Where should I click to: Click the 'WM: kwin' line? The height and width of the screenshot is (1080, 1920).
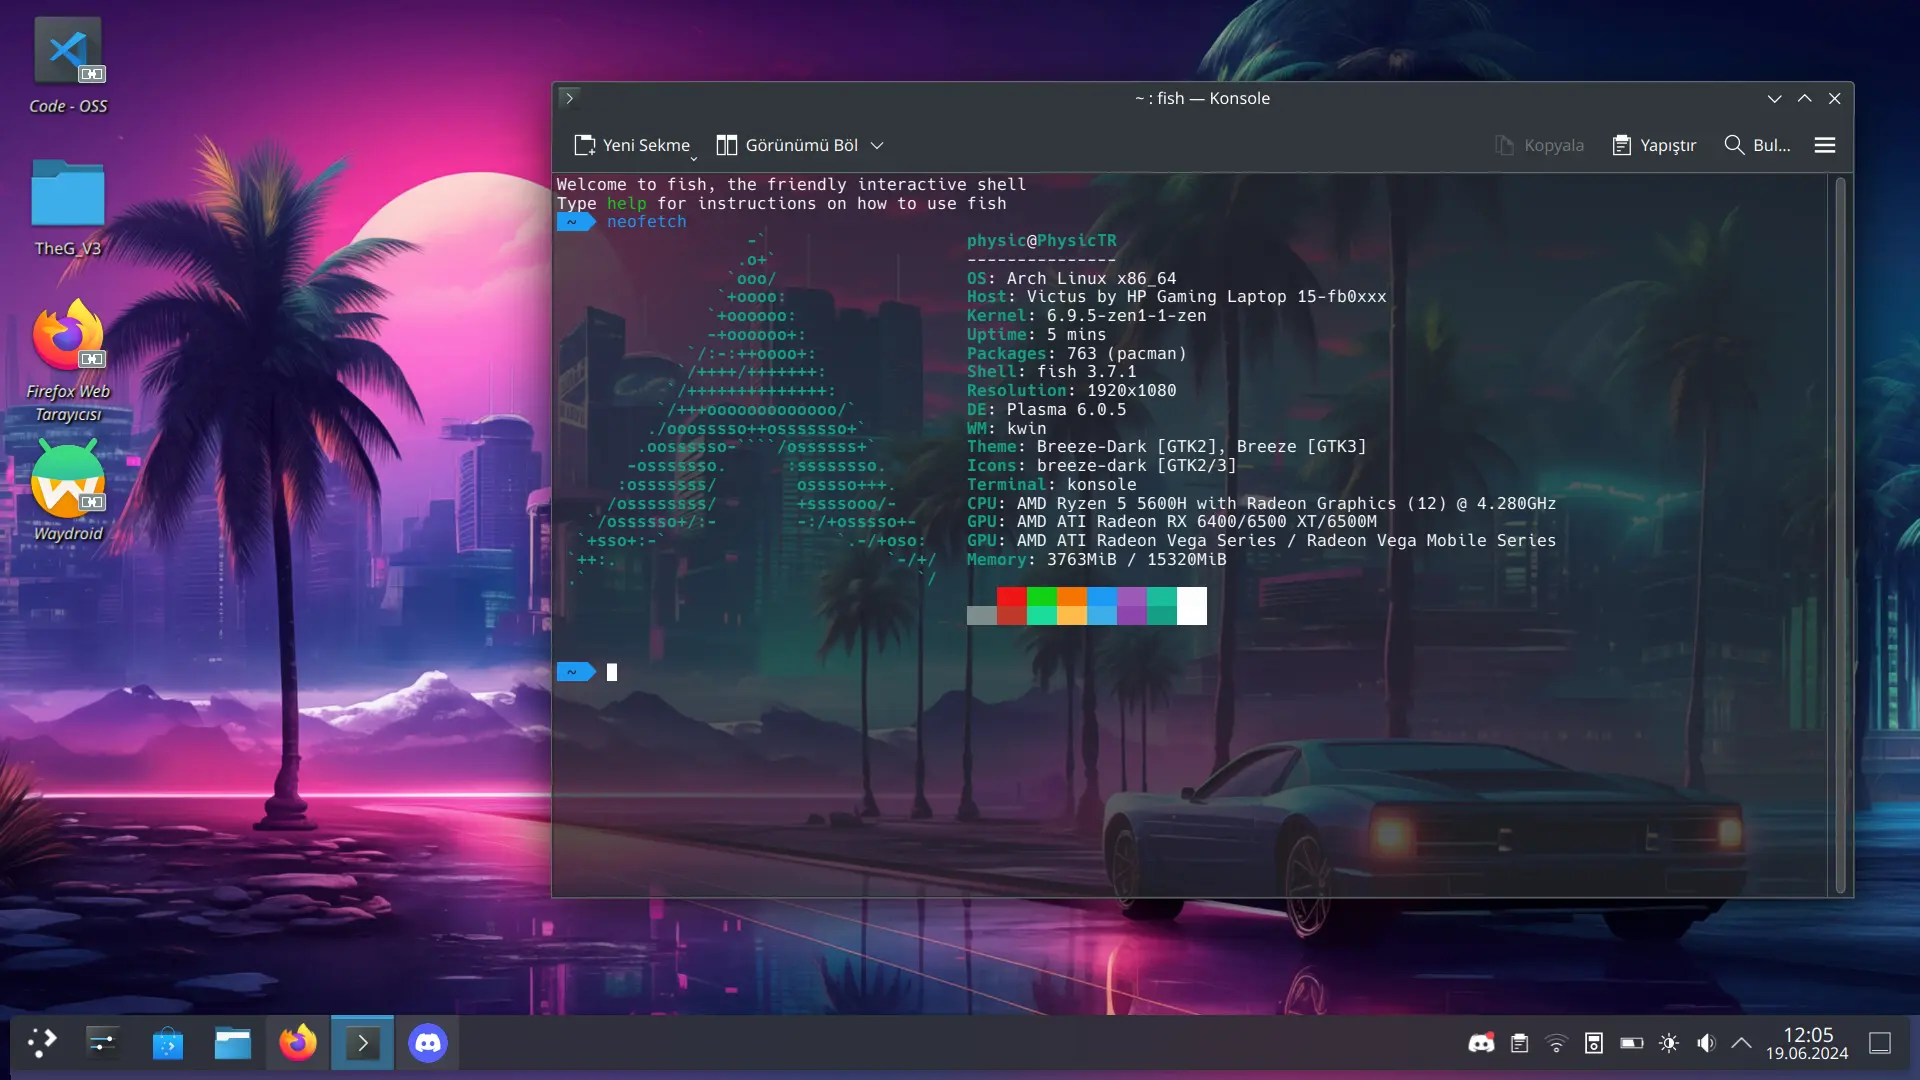(1006, 428)
